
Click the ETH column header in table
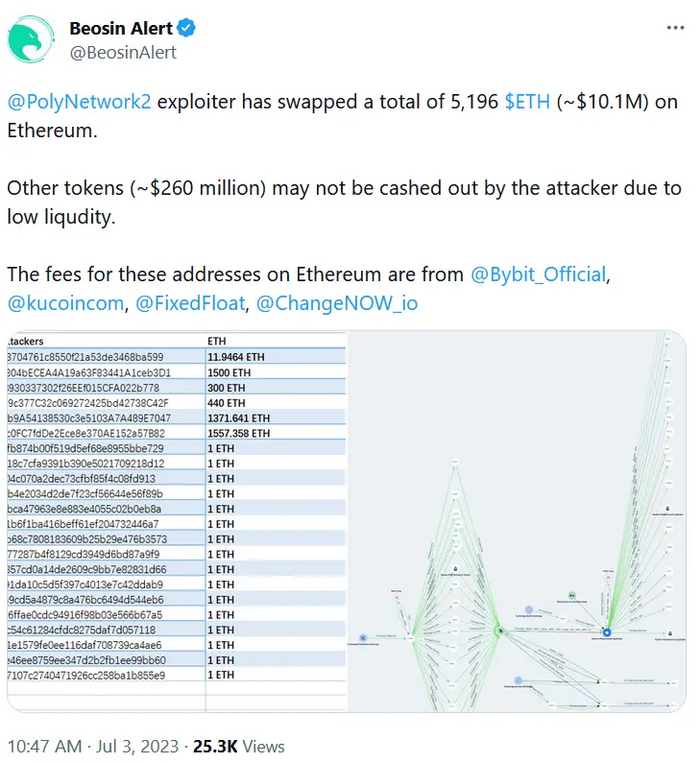(x=217, y=341)
